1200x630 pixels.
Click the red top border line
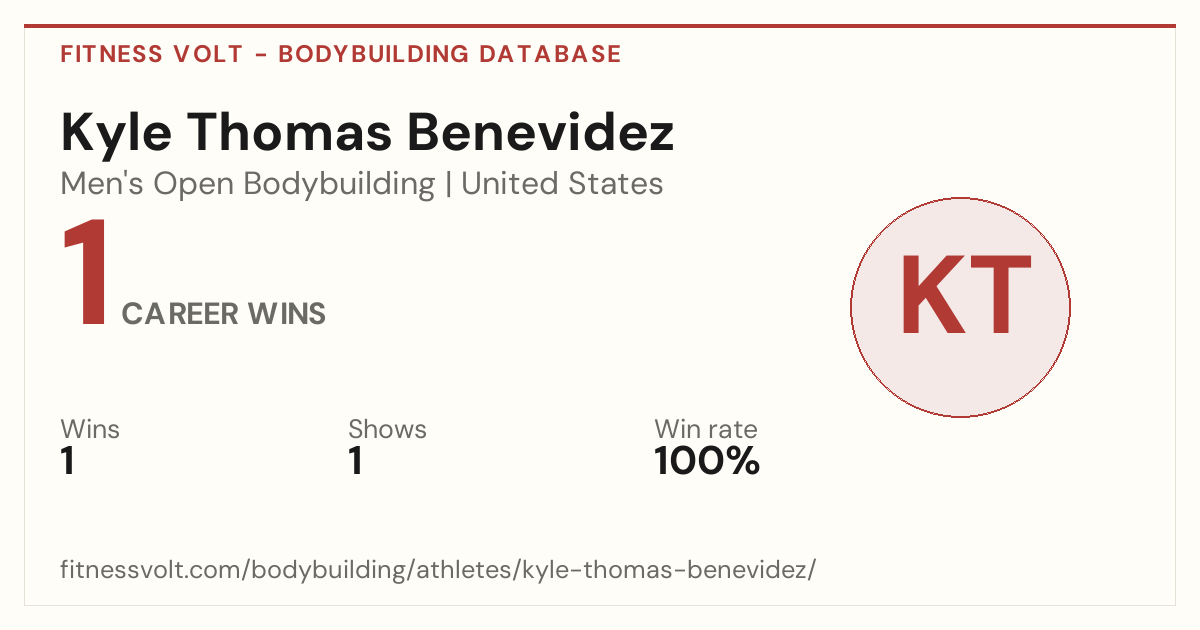click(x=600, y=26)
